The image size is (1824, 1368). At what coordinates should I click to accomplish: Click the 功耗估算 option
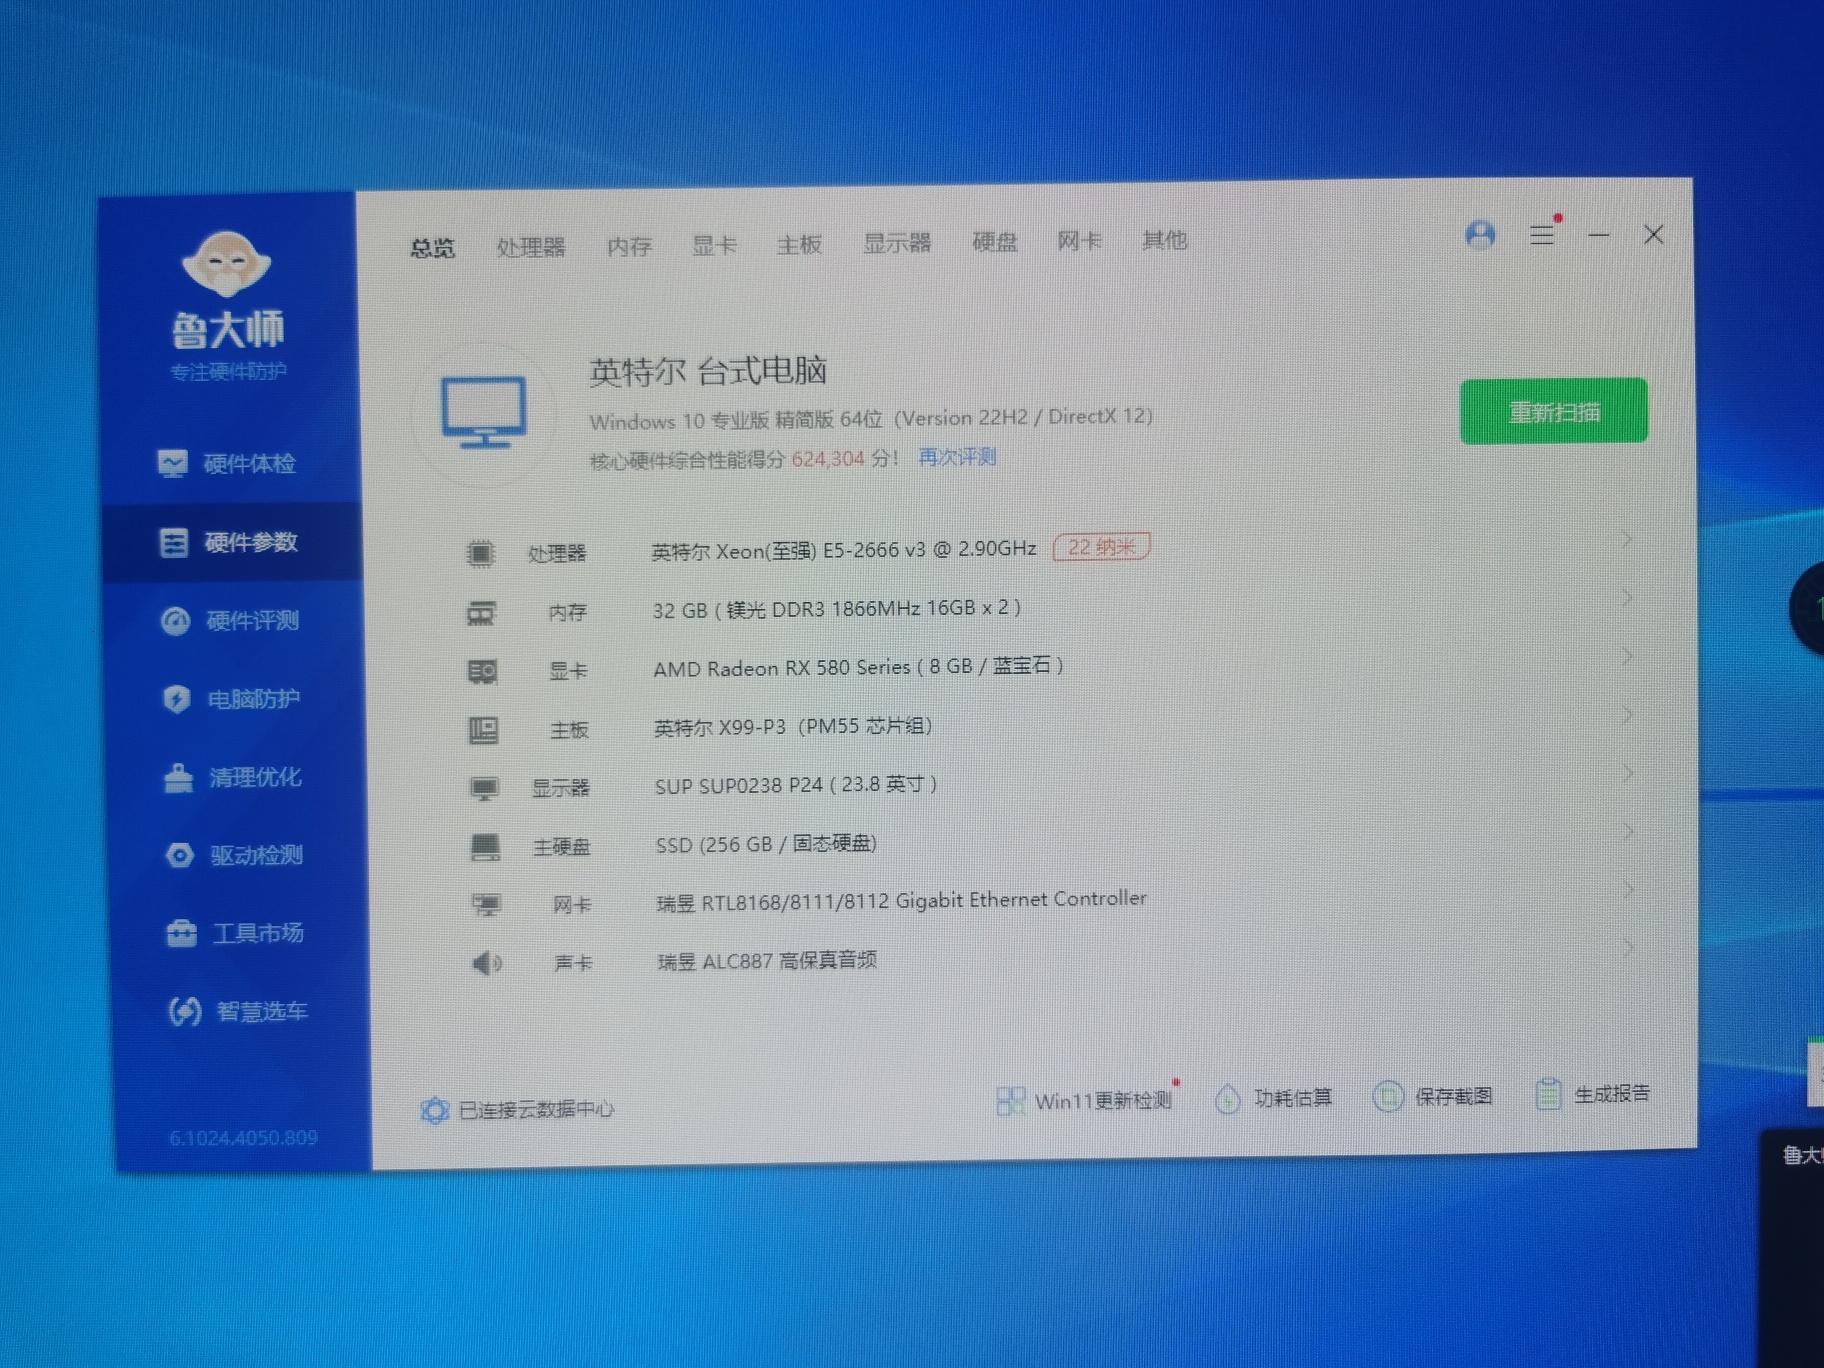pos(1274,1099)
